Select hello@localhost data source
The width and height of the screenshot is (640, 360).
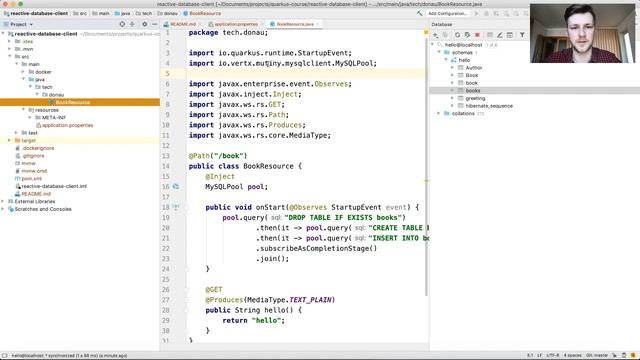[463, 45]
